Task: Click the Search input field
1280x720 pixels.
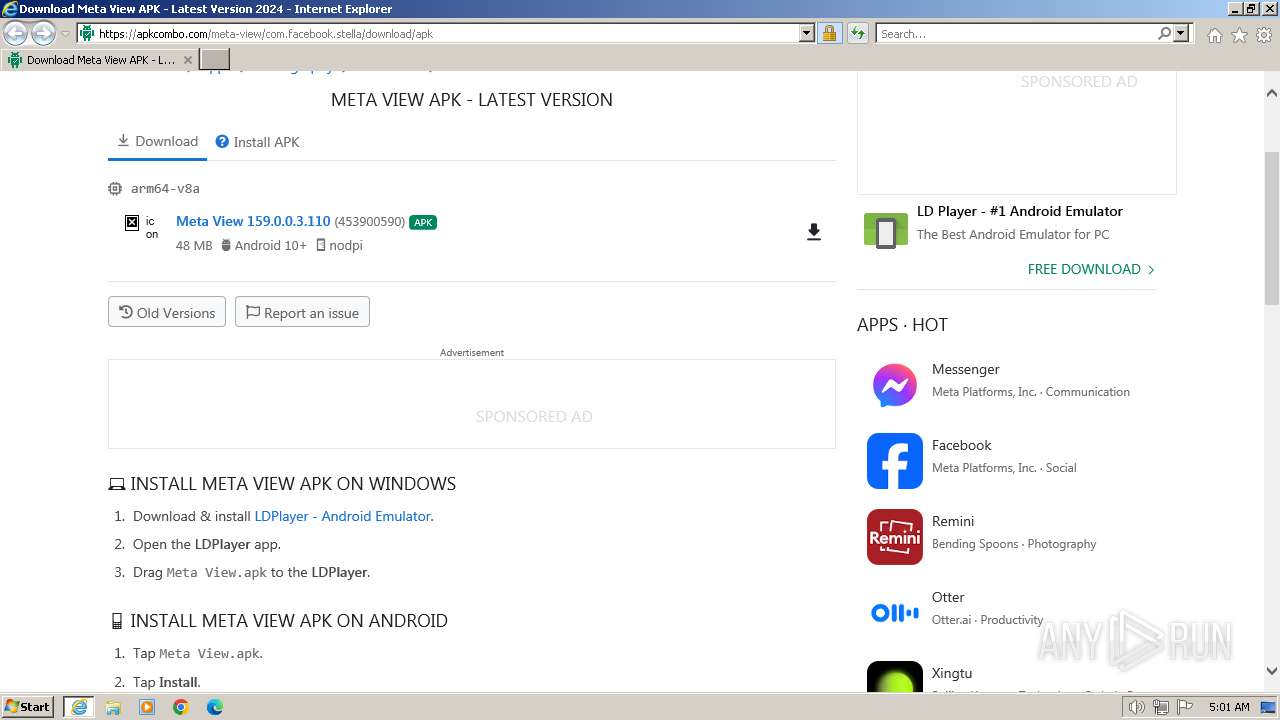Action: 1016,33
